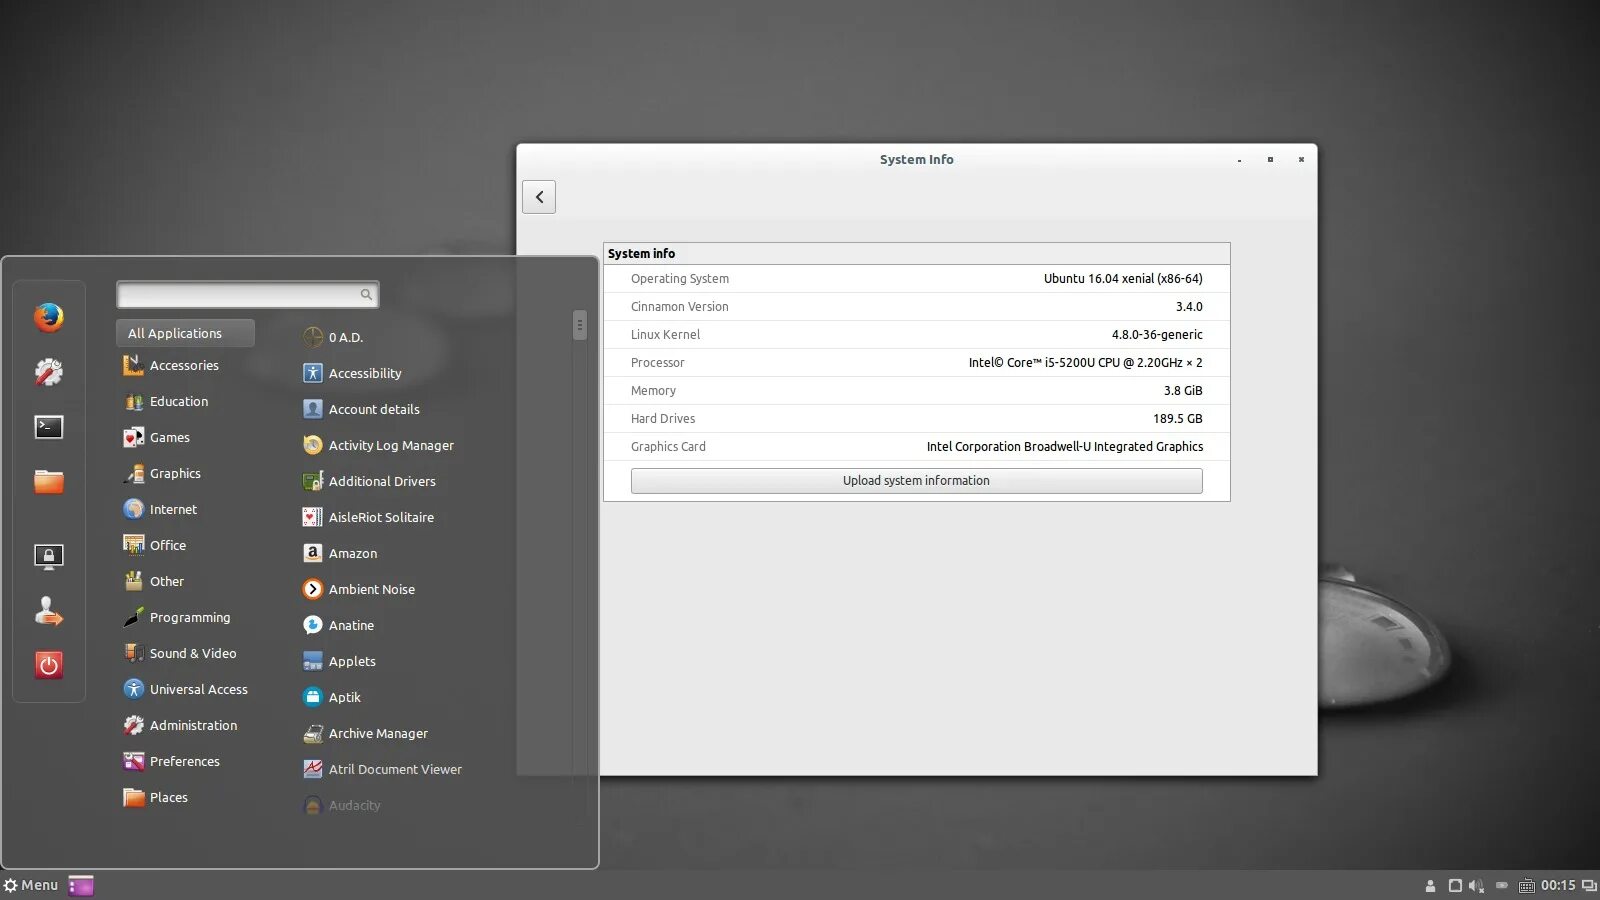
Task: Click the rightmost workspace icon in tray
Action: (x=1589, y=886)
